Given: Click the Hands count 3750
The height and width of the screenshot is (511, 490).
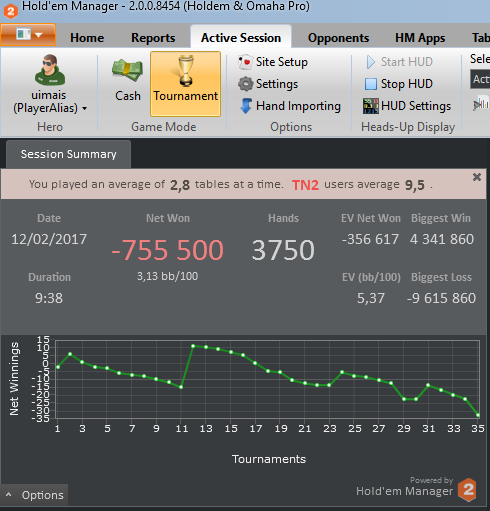Looking at the screenshot, I should click(283, 250).
